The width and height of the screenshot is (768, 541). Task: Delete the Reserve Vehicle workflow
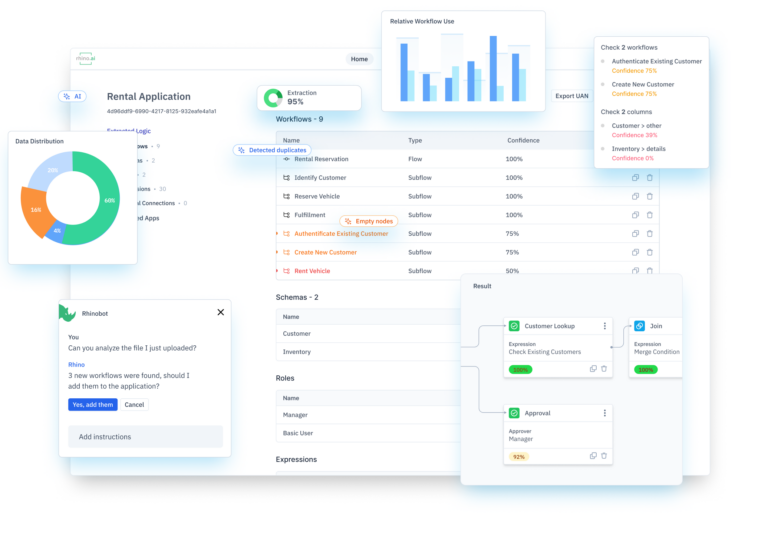pyautogui.click(x=649, y=196)
